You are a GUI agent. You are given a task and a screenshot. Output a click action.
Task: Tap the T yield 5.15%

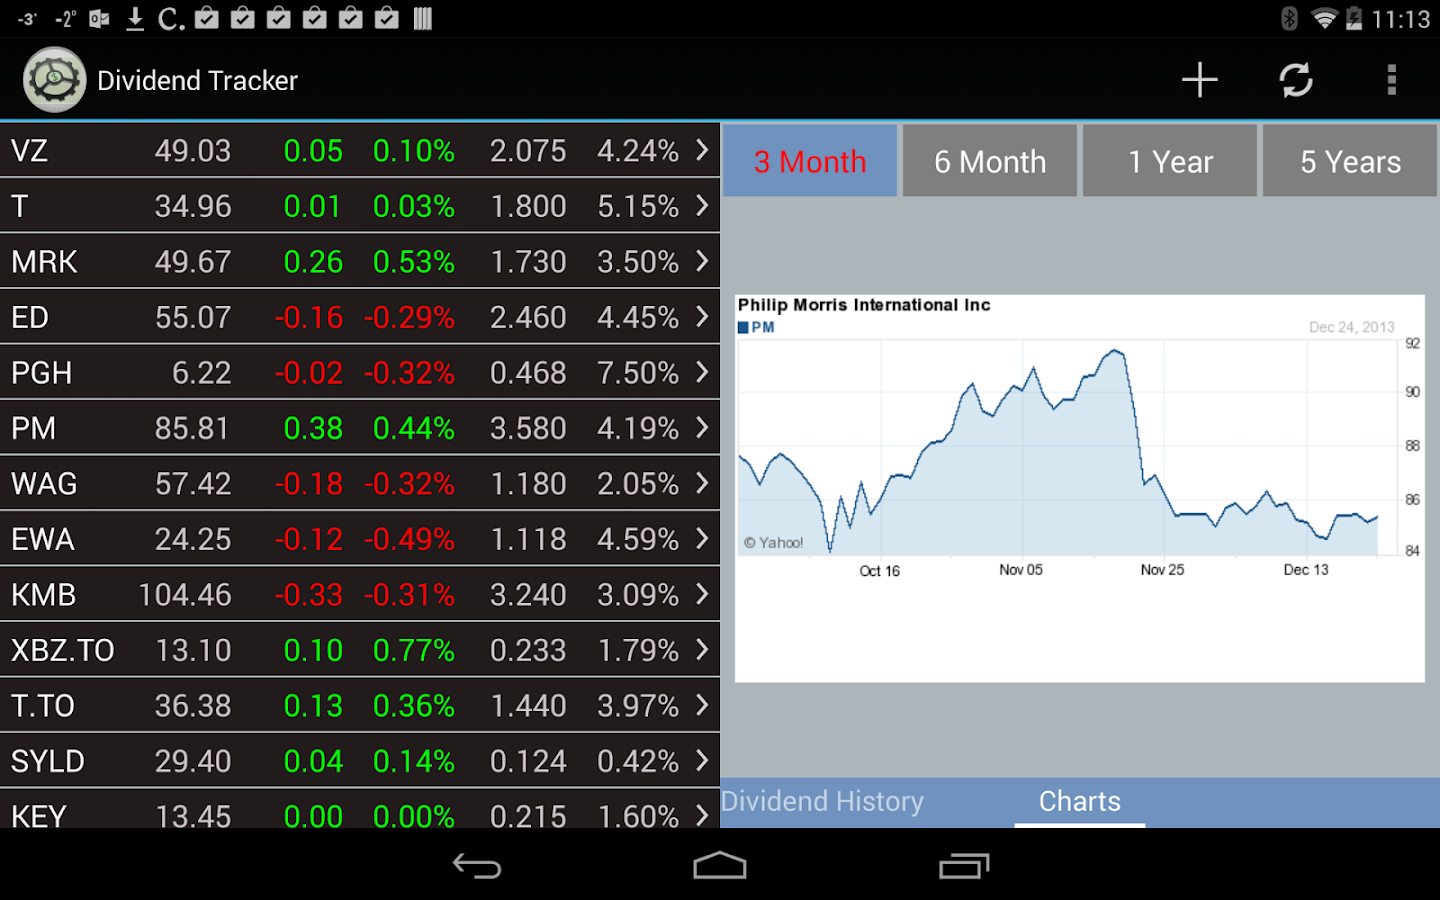638,206
